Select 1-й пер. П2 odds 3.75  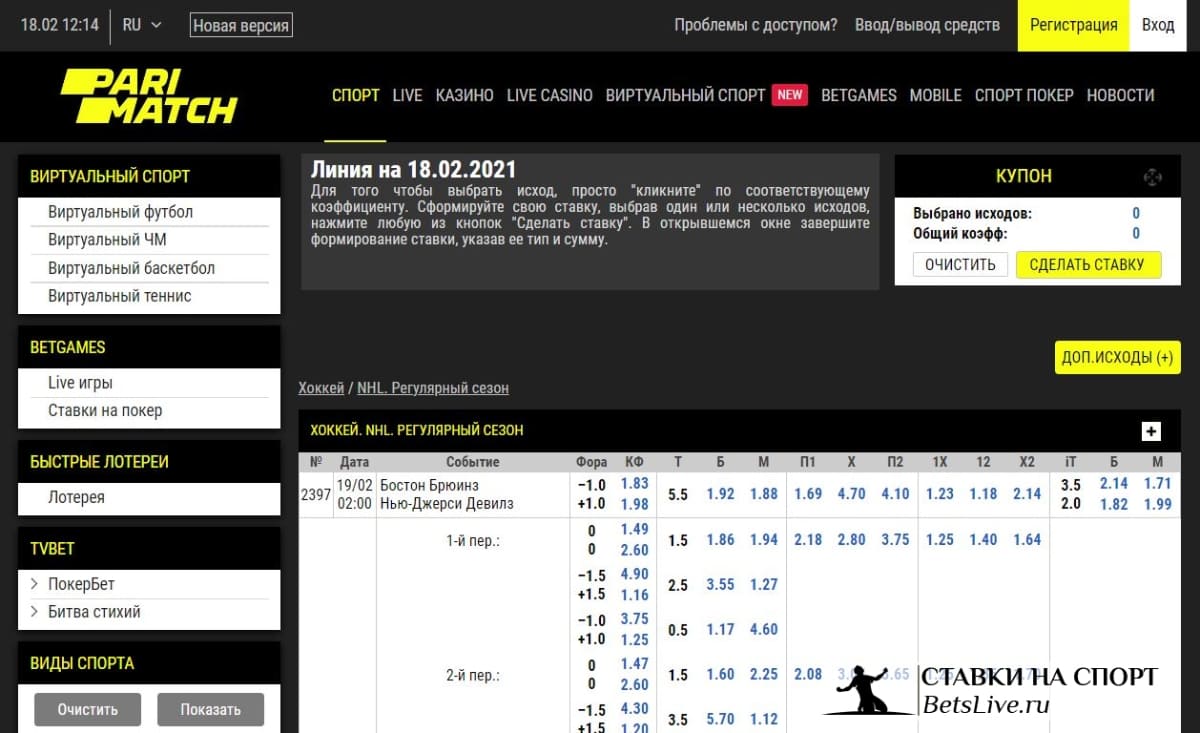click(x=895, y=540)
